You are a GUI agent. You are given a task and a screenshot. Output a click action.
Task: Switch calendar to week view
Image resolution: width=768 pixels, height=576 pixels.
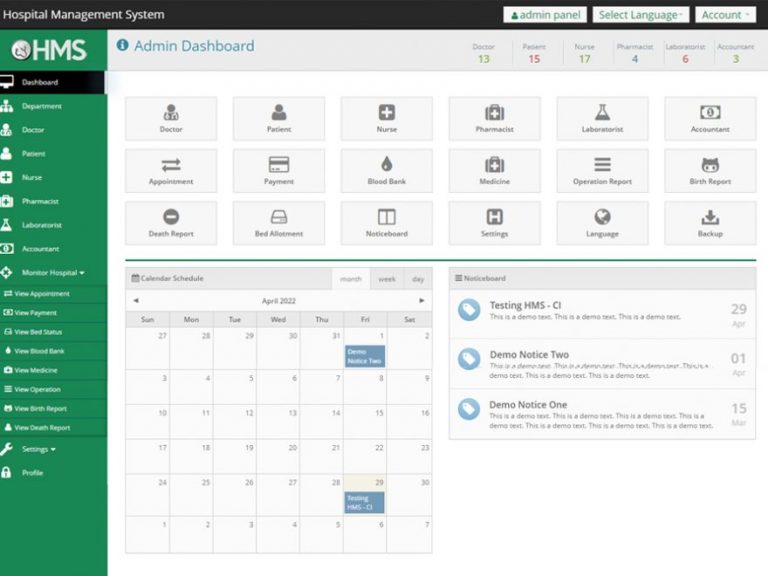tap(386, 279)
